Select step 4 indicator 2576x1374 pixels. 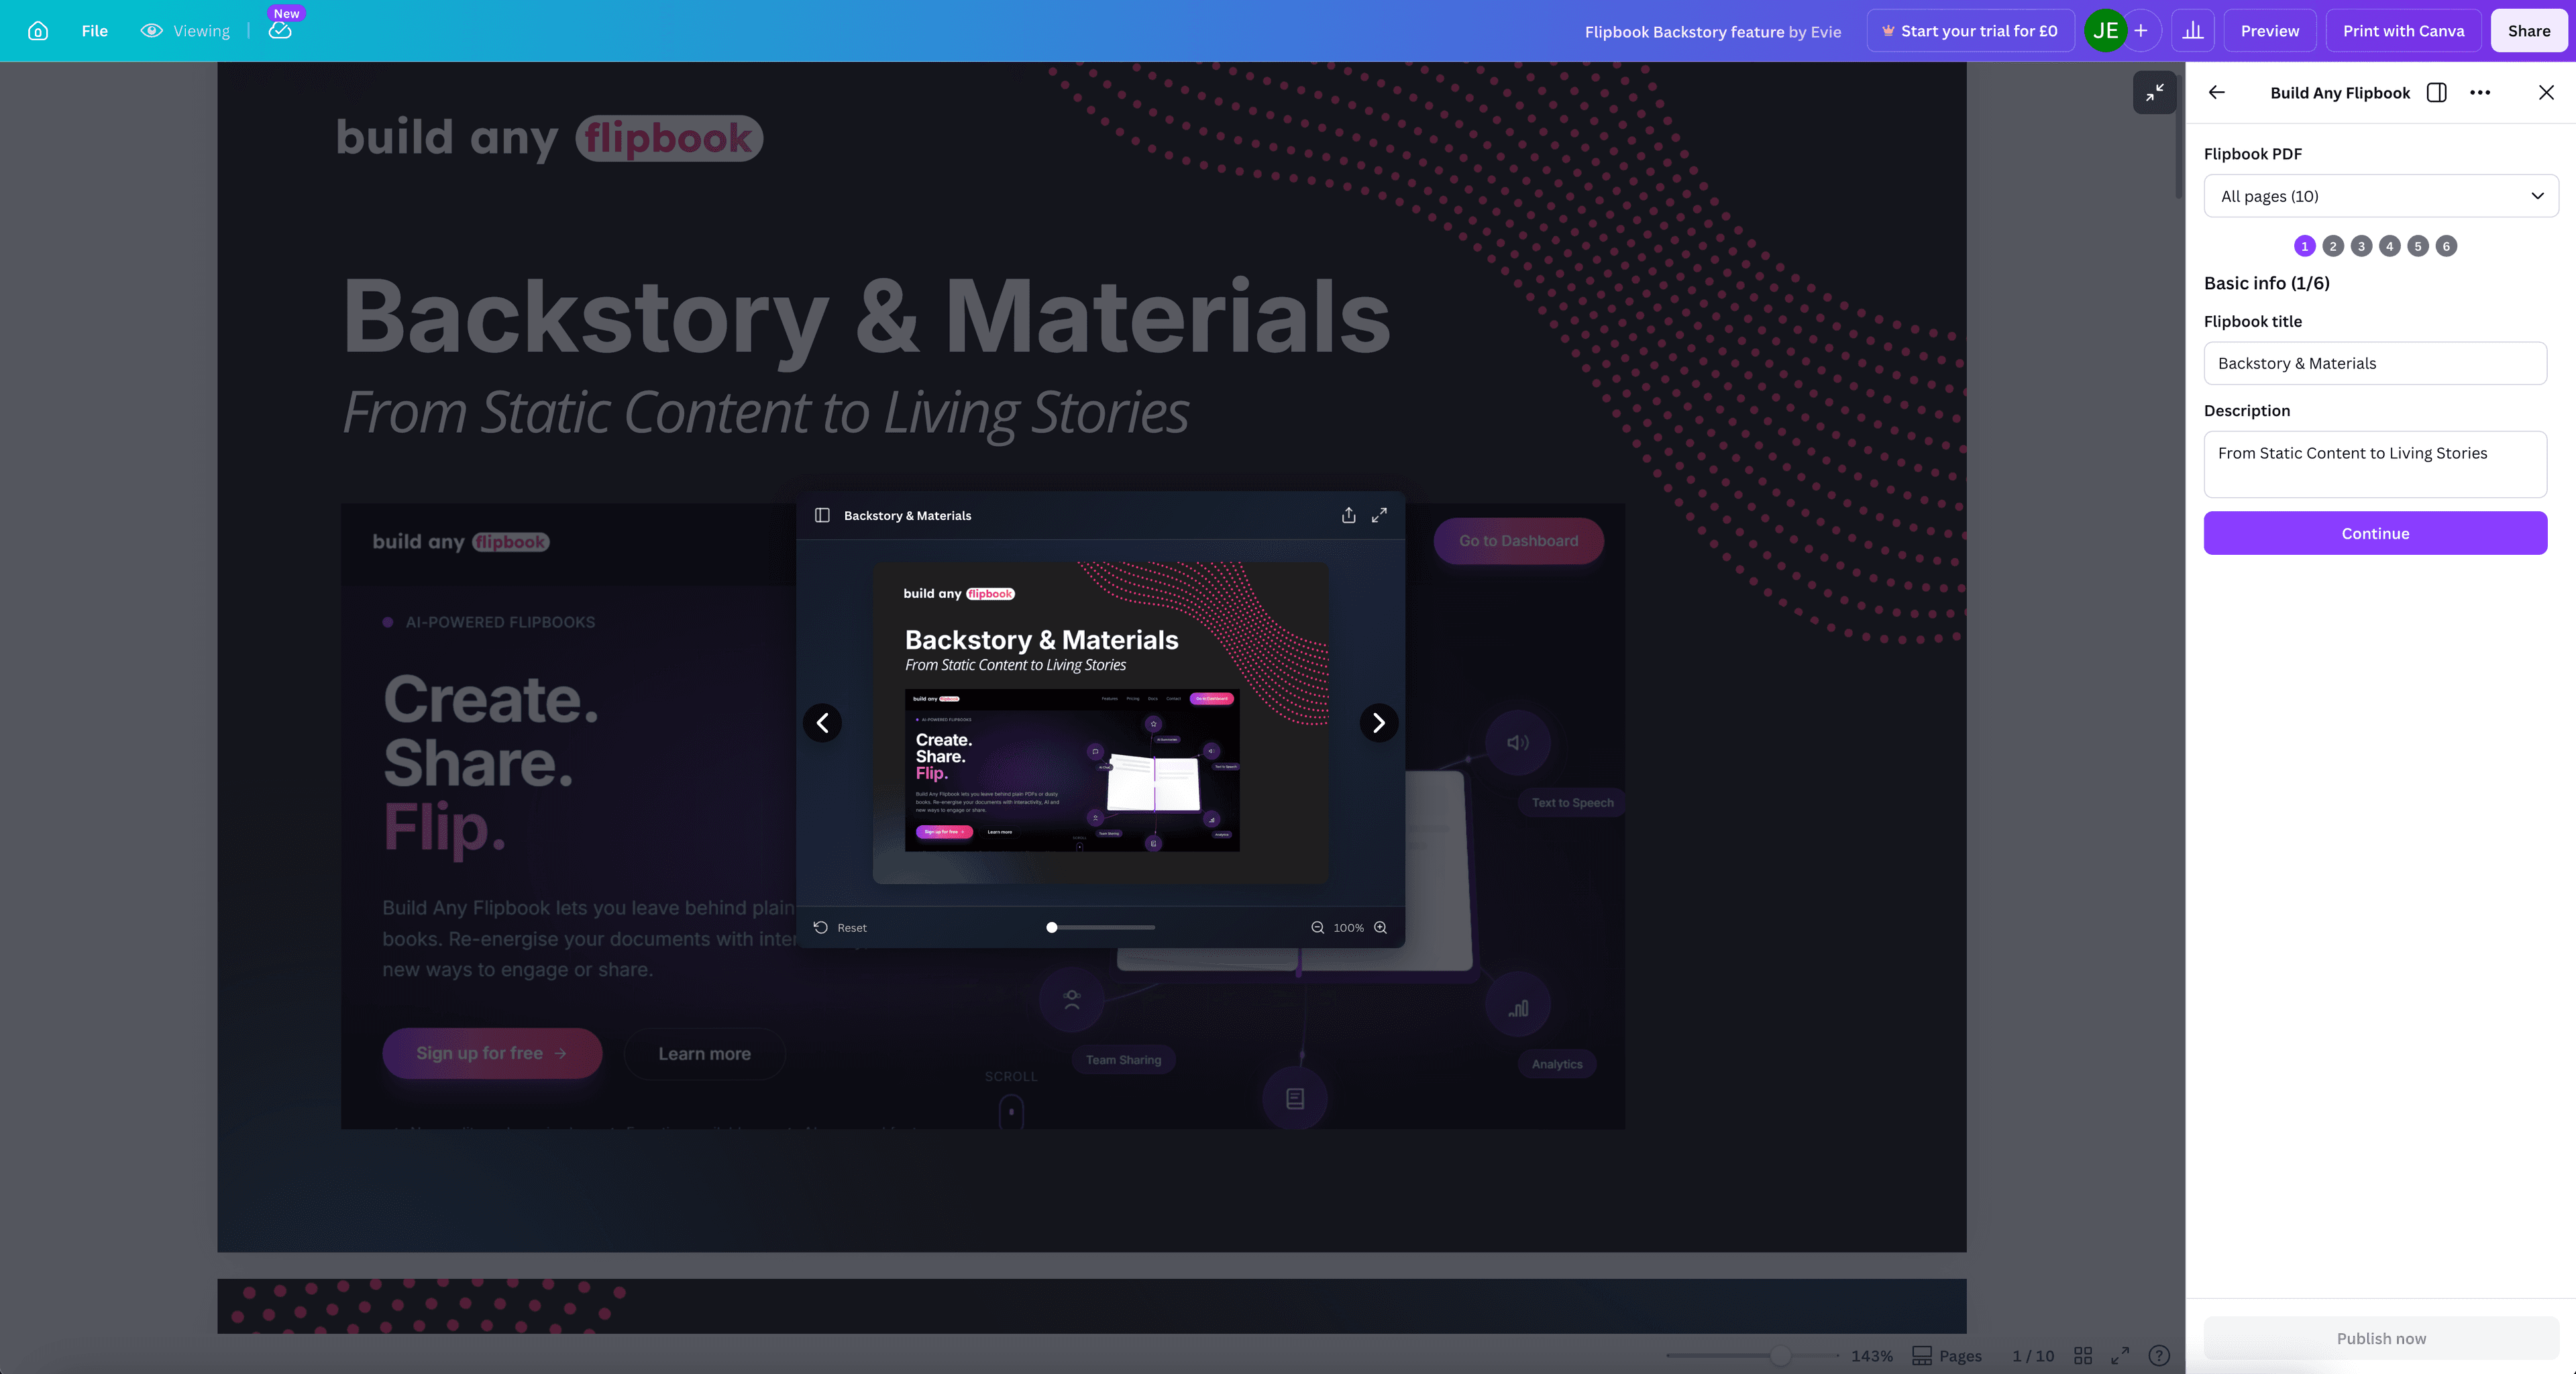pos(2389,246)
